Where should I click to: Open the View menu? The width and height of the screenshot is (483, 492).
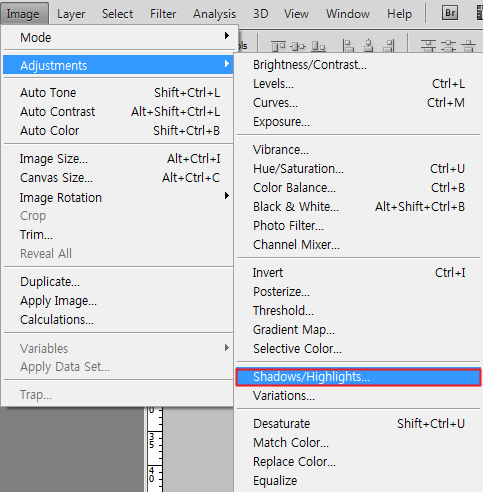(x=296, y=14)
